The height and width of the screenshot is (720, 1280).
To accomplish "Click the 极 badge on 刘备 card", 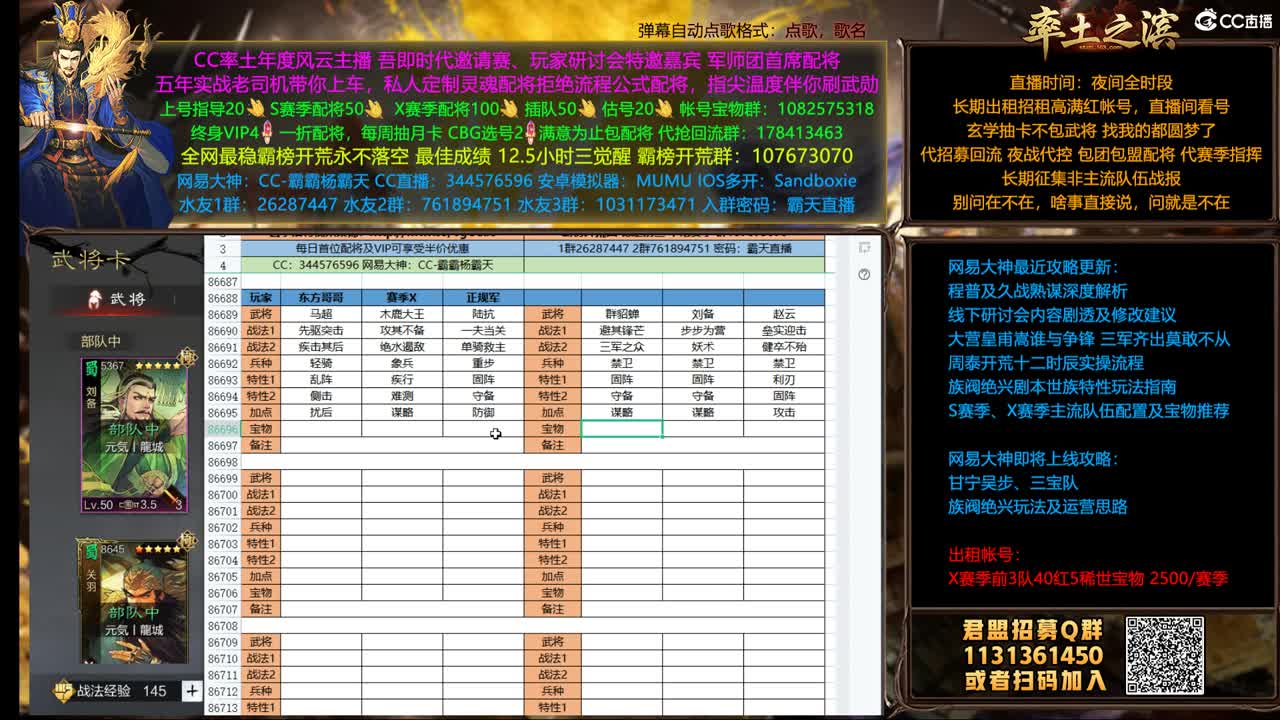I will coord(186,359).
